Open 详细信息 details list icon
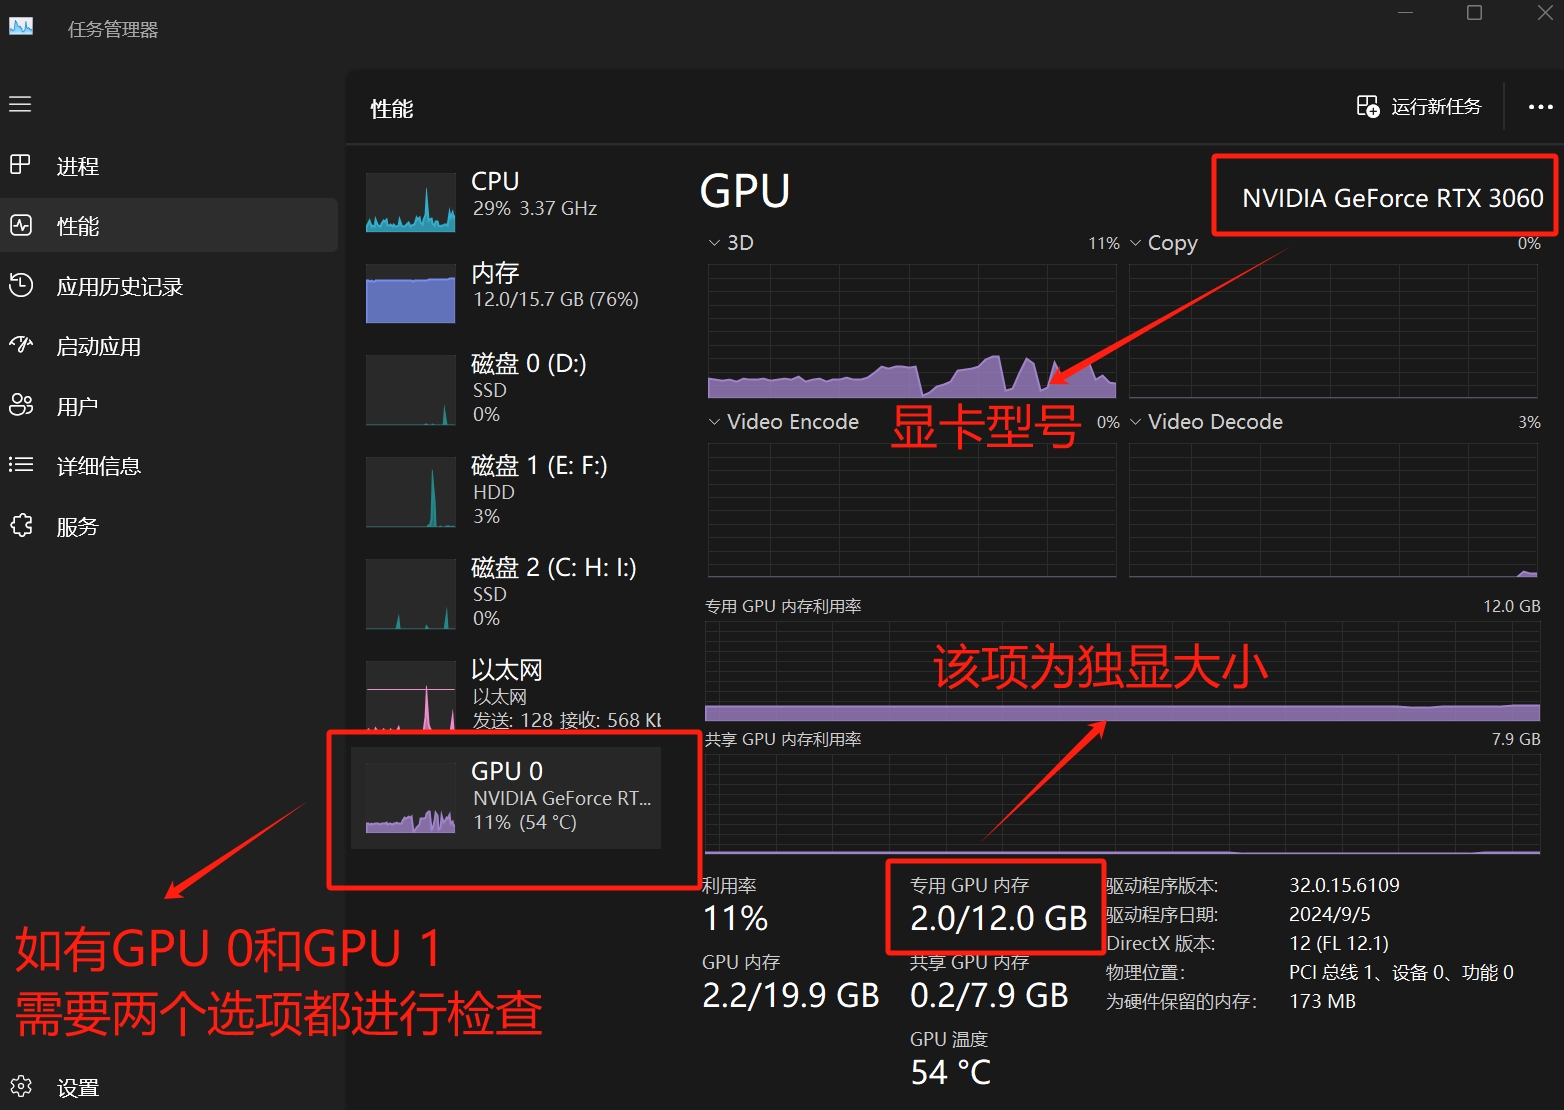Viewport: 1564px width, 1110px height. pos(21,465)
